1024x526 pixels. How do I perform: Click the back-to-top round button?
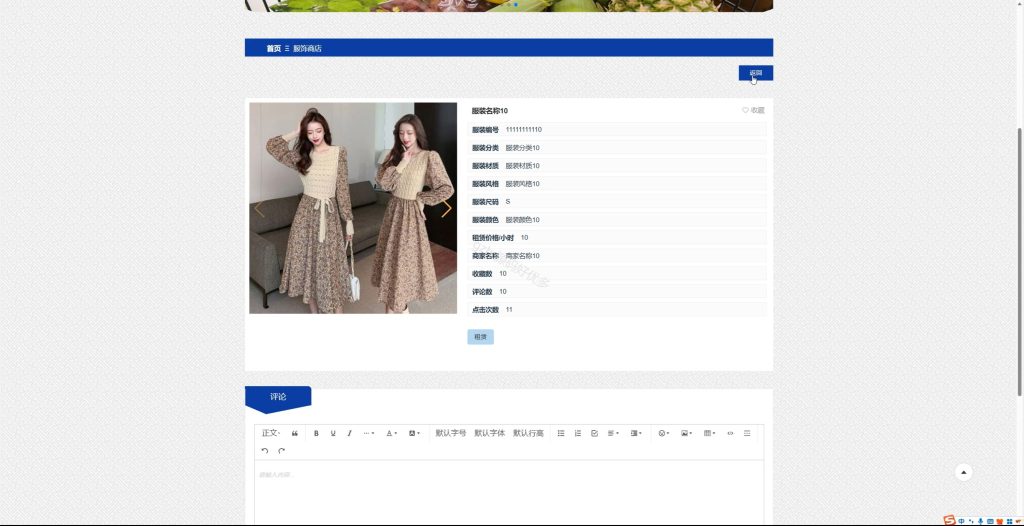click(963, 472)
